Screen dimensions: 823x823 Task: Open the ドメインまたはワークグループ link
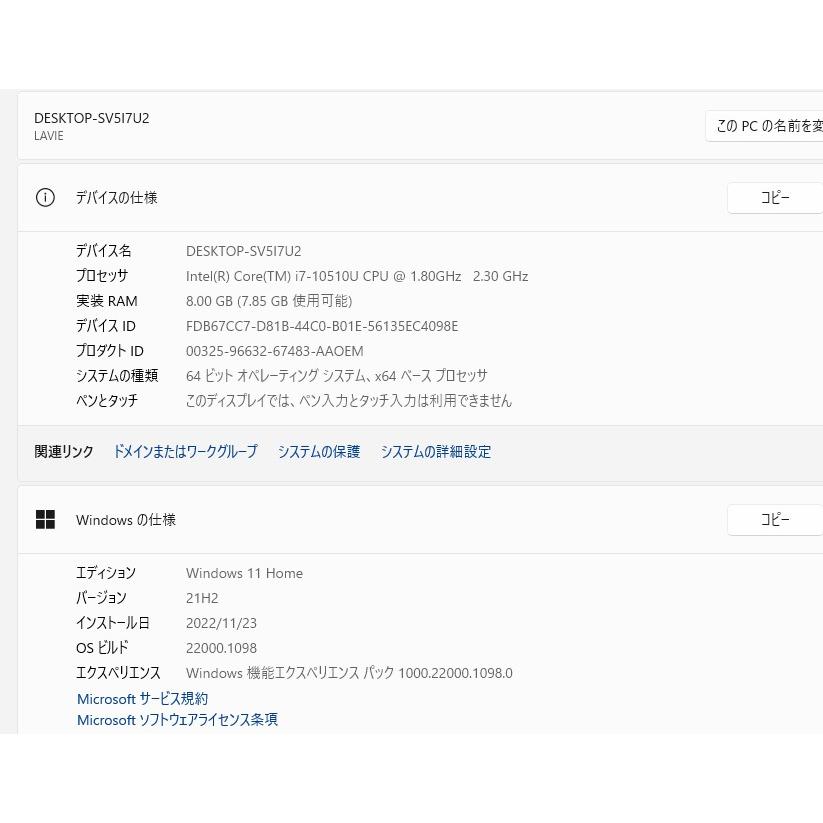185,452
